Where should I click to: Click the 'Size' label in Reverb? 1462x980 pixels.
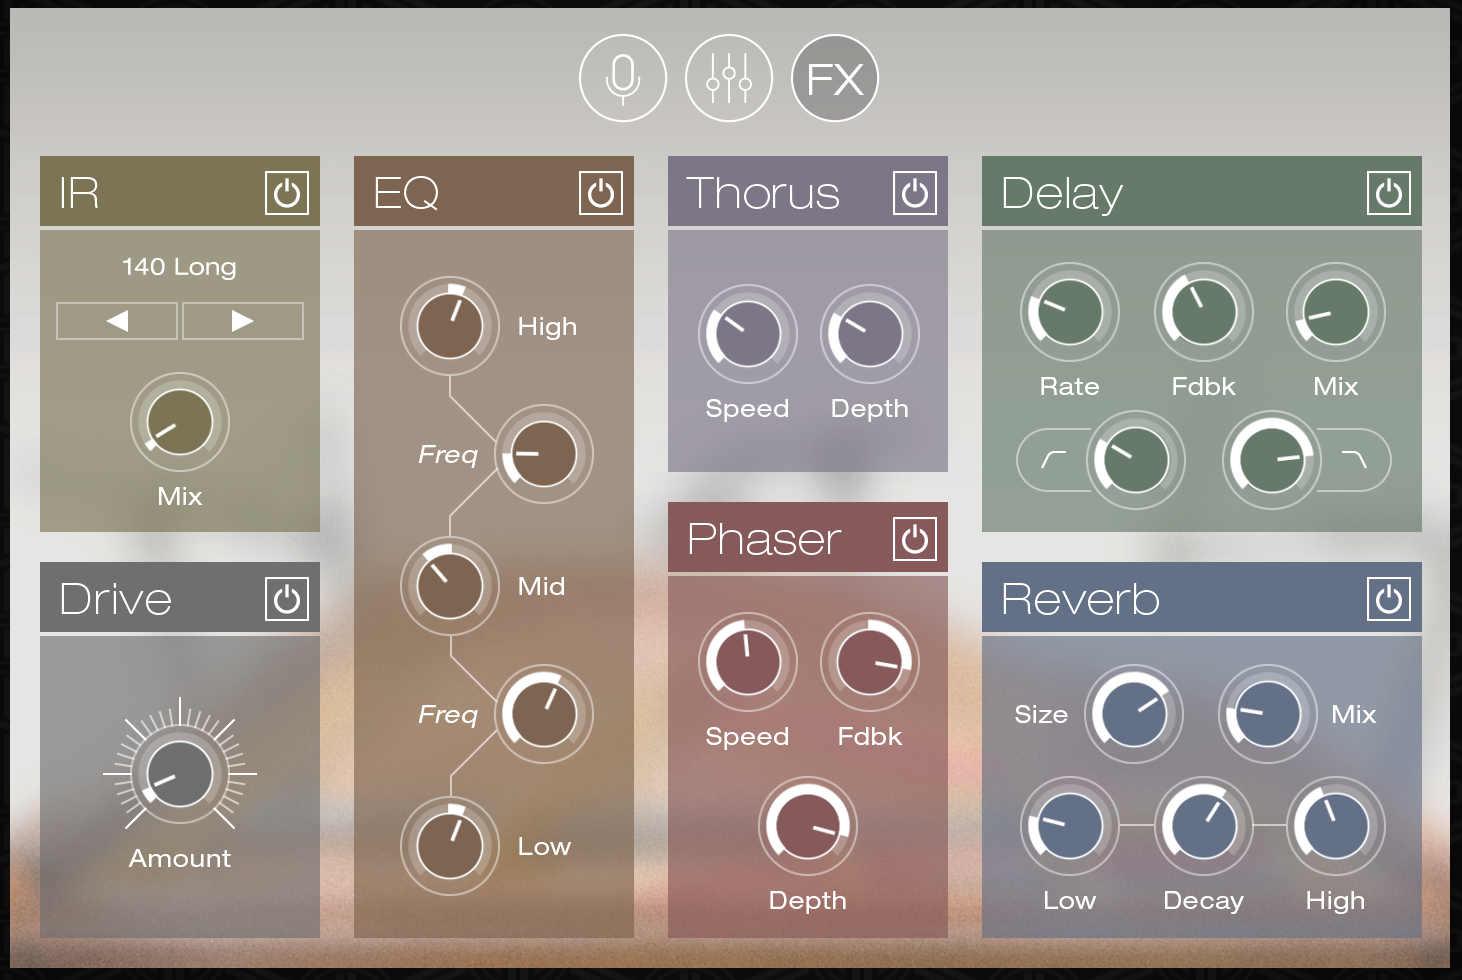[x=1041, y=714]
